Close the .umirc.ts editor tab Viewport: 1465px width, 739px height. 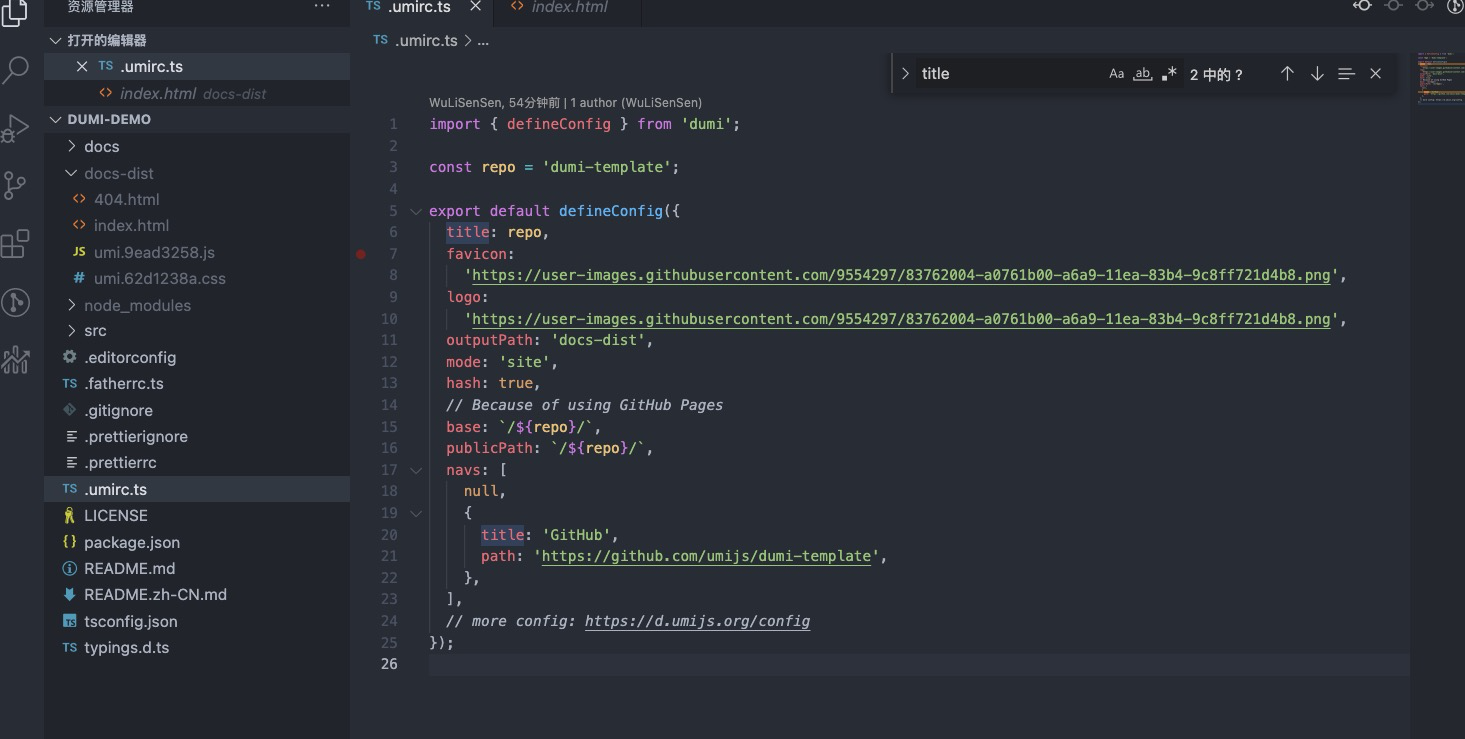475,6
